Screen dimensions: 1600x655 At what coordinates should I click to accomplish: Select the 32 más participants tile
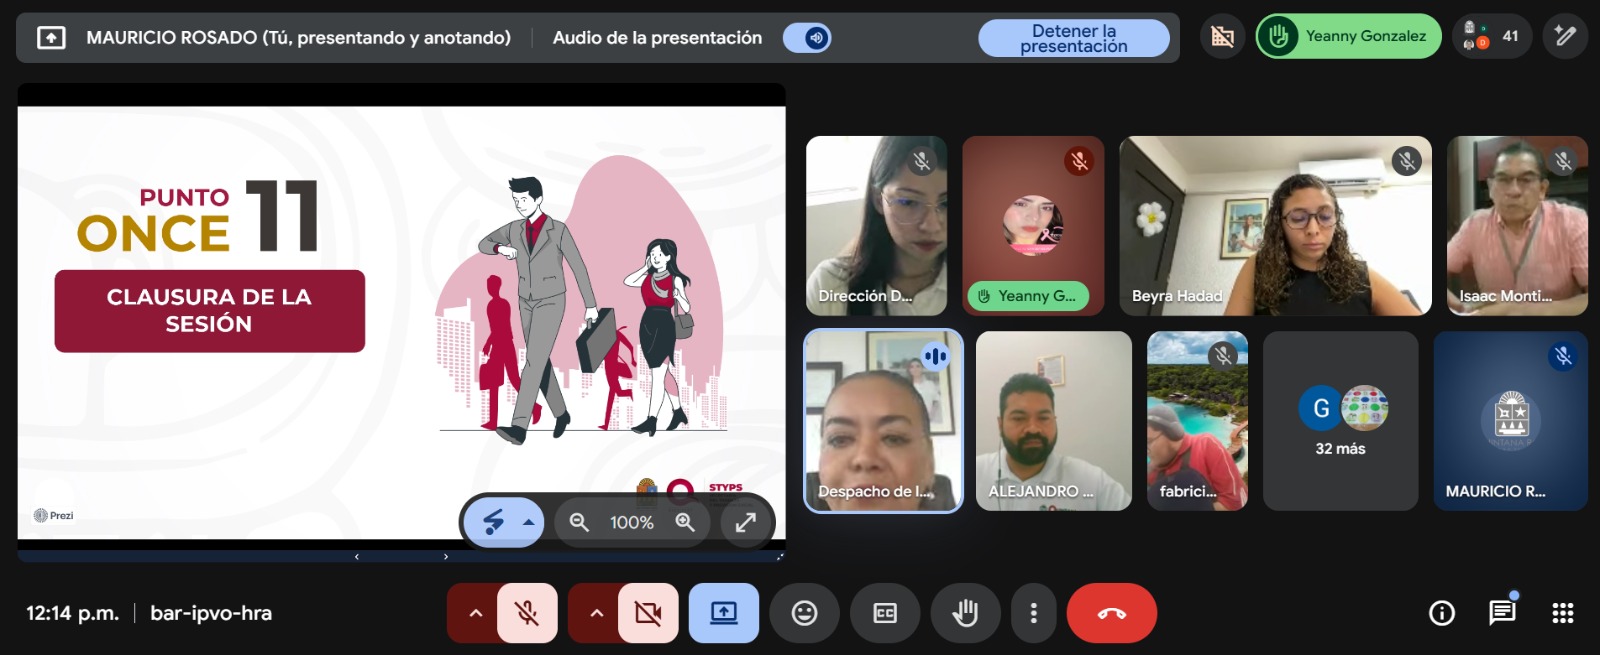click(x=1340, y=421)
